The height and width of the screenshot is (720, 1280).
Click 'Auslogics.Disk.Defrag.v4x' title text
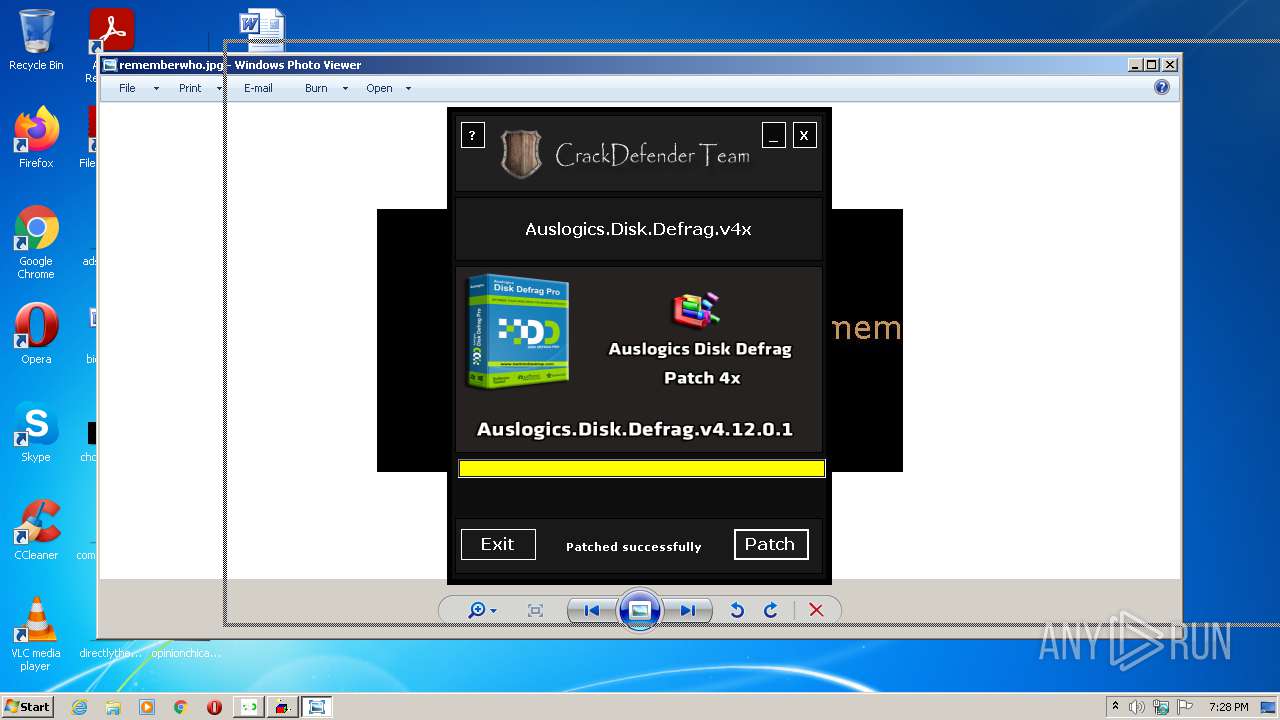pyautogui.click(x=638, y=229)
